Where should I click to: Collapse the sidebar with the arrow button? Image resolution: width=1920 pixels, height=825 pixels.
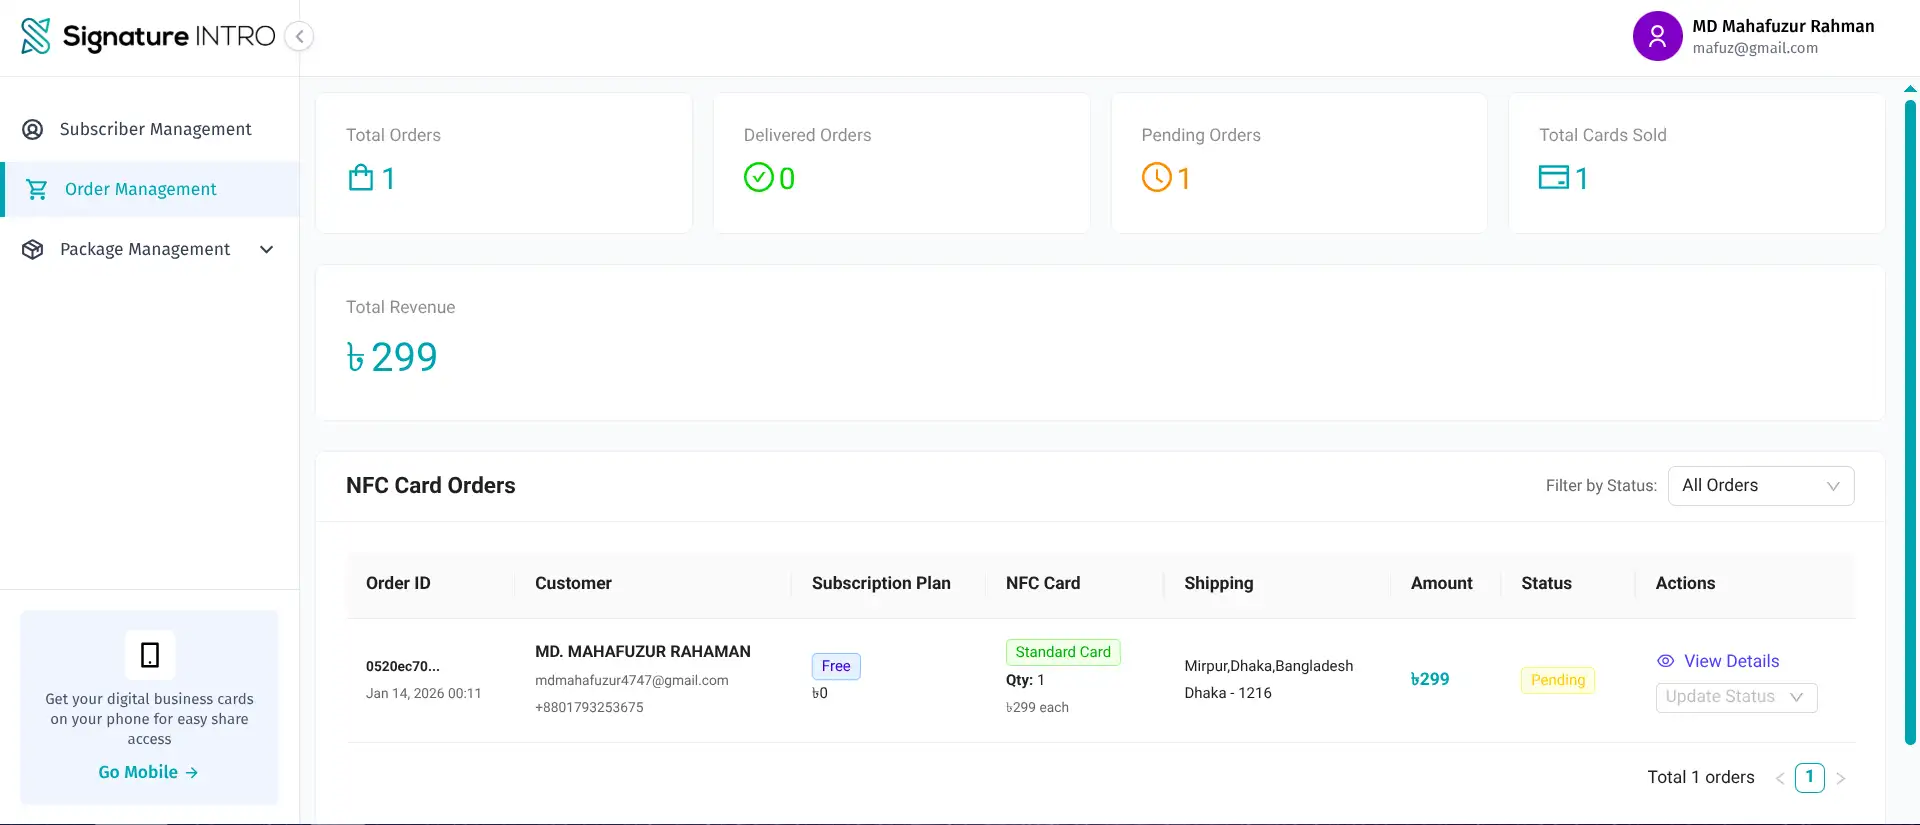(299, 37)
